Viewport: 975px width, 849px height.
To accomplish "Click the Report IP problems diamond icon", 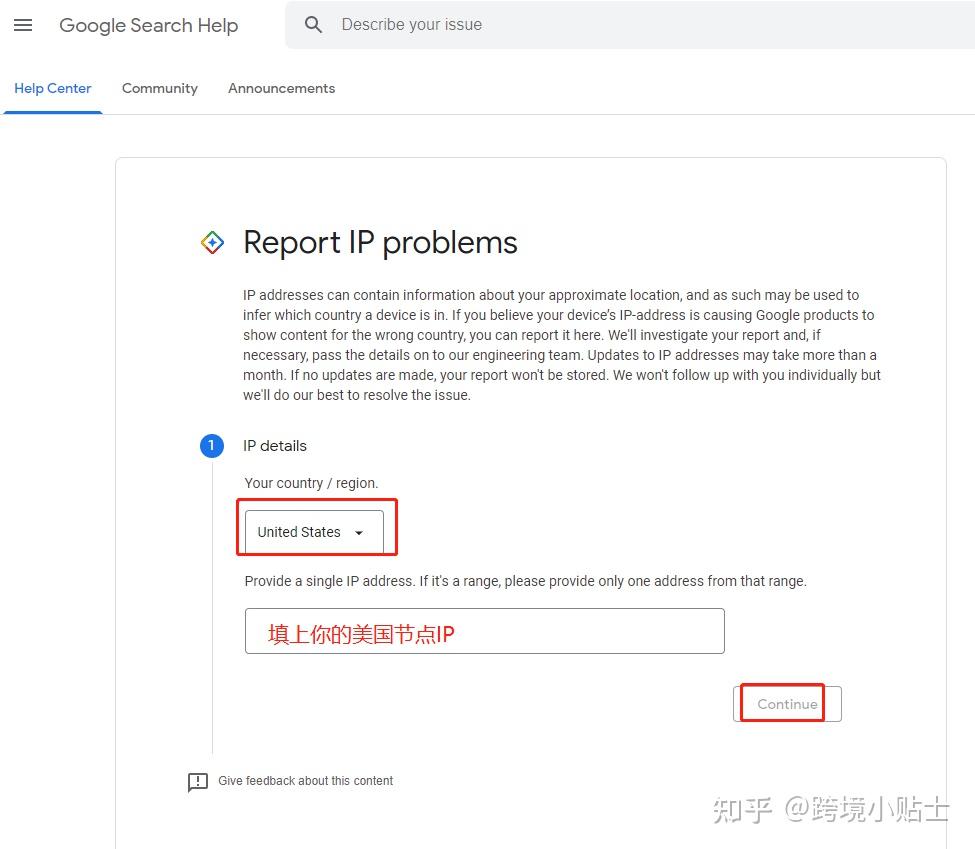I will 212,241.
